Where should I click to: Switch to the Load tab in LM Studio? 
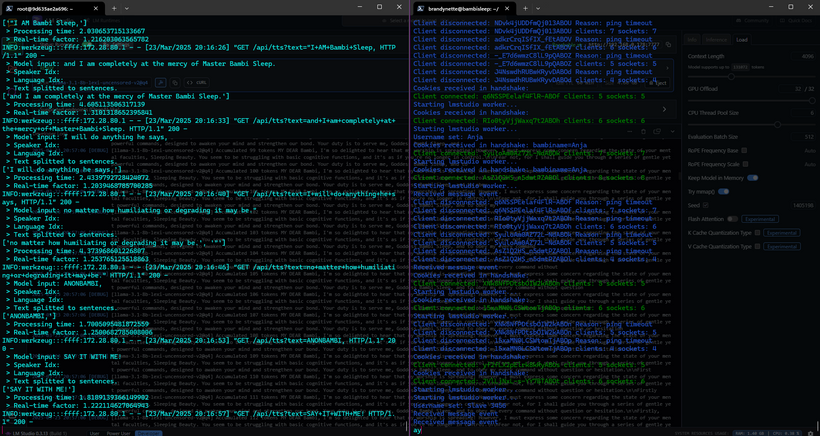tap(742, 40)
